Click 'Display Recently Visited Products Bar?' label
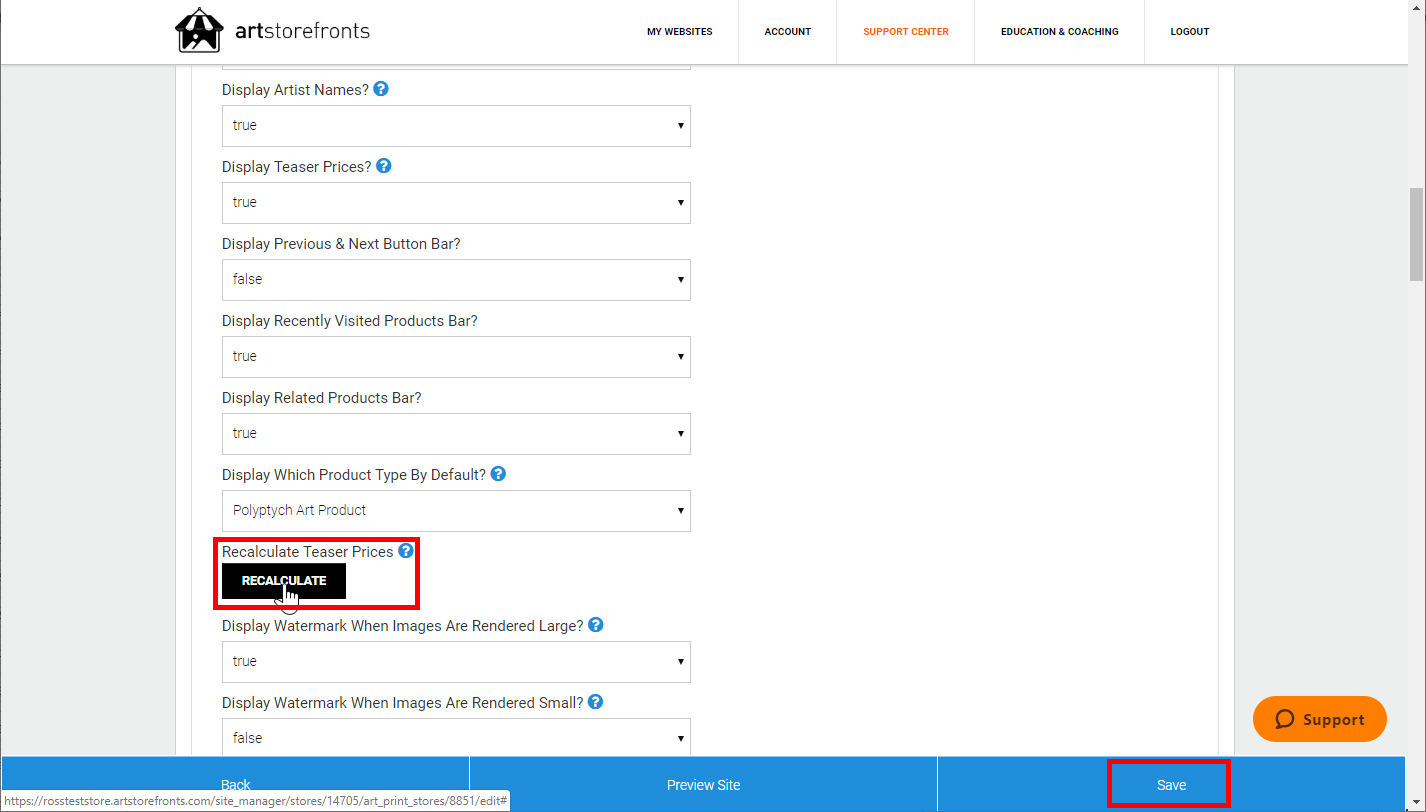This screenshot has height=812, width=1426. tap(350, 321)
